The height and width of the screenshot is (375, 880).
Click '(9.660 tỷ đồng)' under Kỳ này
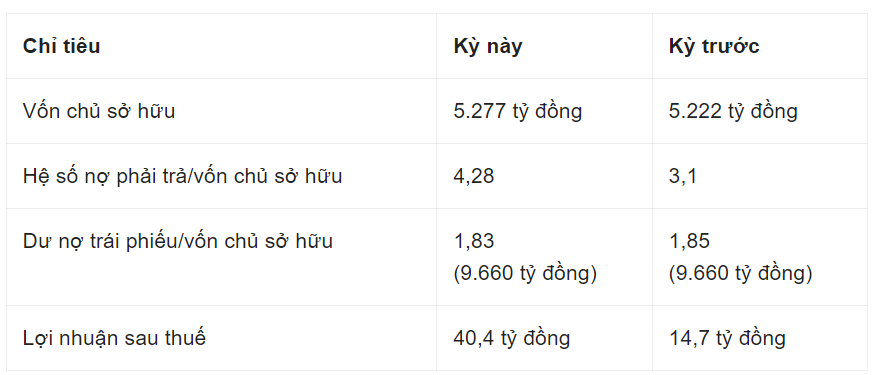coord(525,273)
